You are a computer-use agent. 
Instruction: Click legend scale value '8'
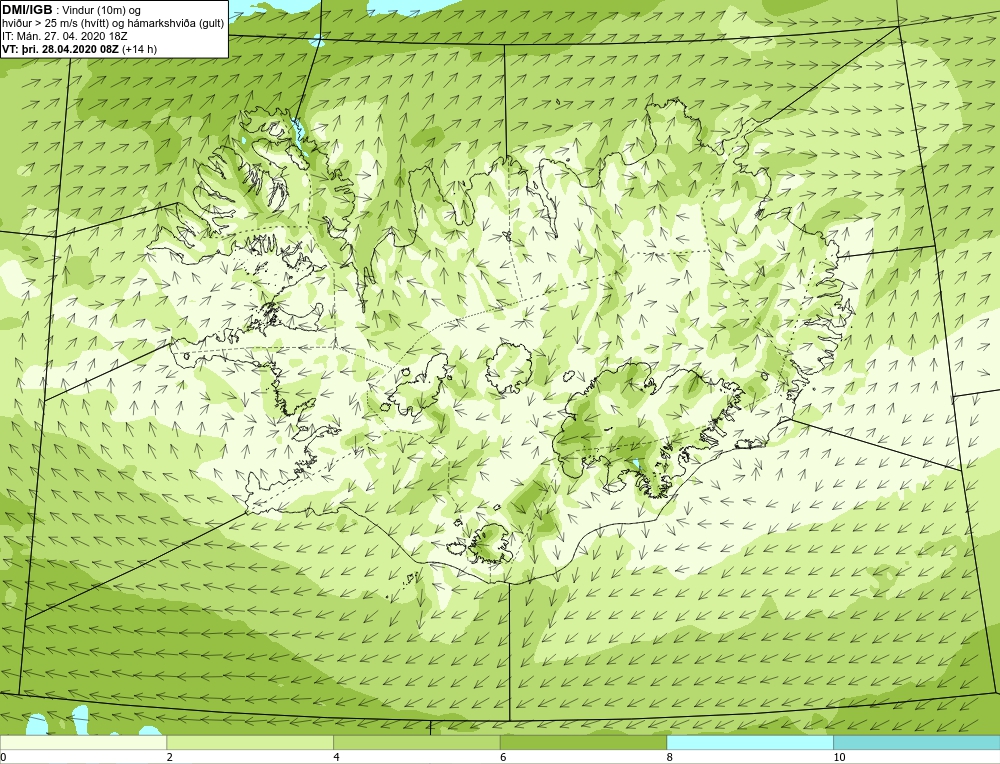click(x=670, y=757)
